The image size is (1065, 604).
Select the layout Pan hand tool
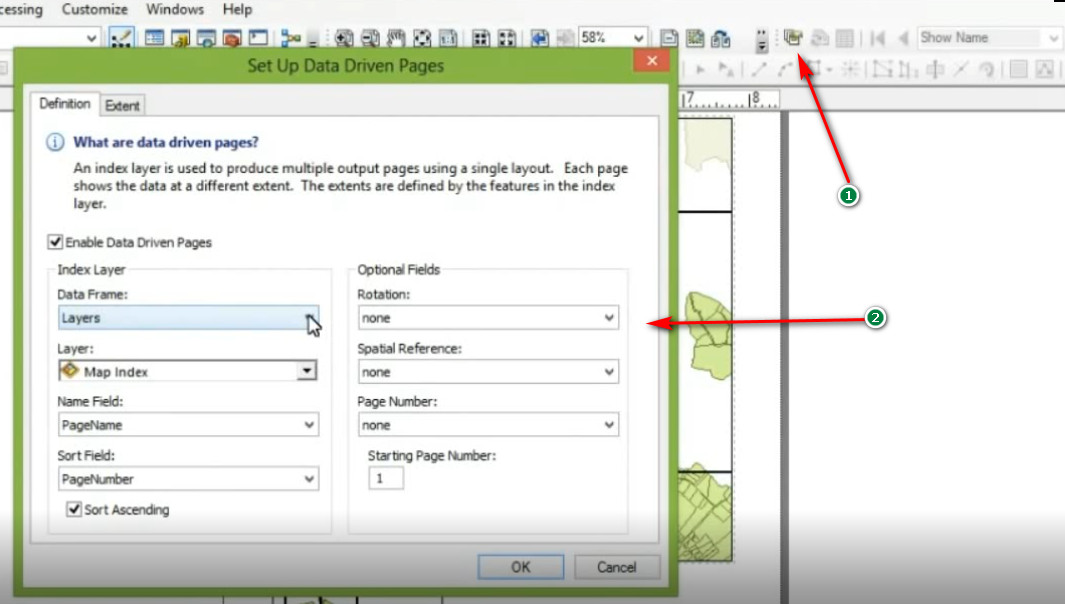coord(396,38)
